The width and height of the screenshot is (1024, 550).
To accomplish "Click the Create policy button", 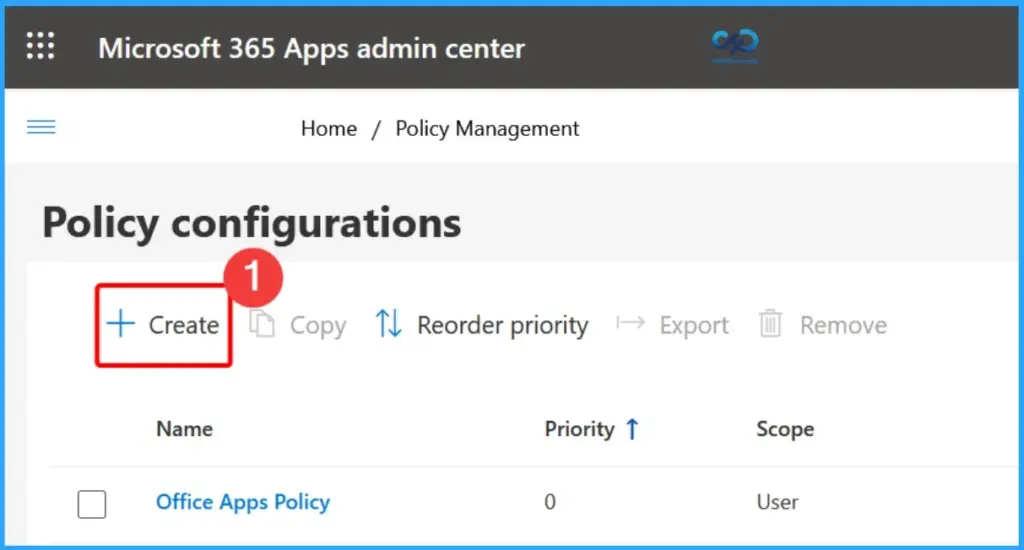I will point(163,325).
